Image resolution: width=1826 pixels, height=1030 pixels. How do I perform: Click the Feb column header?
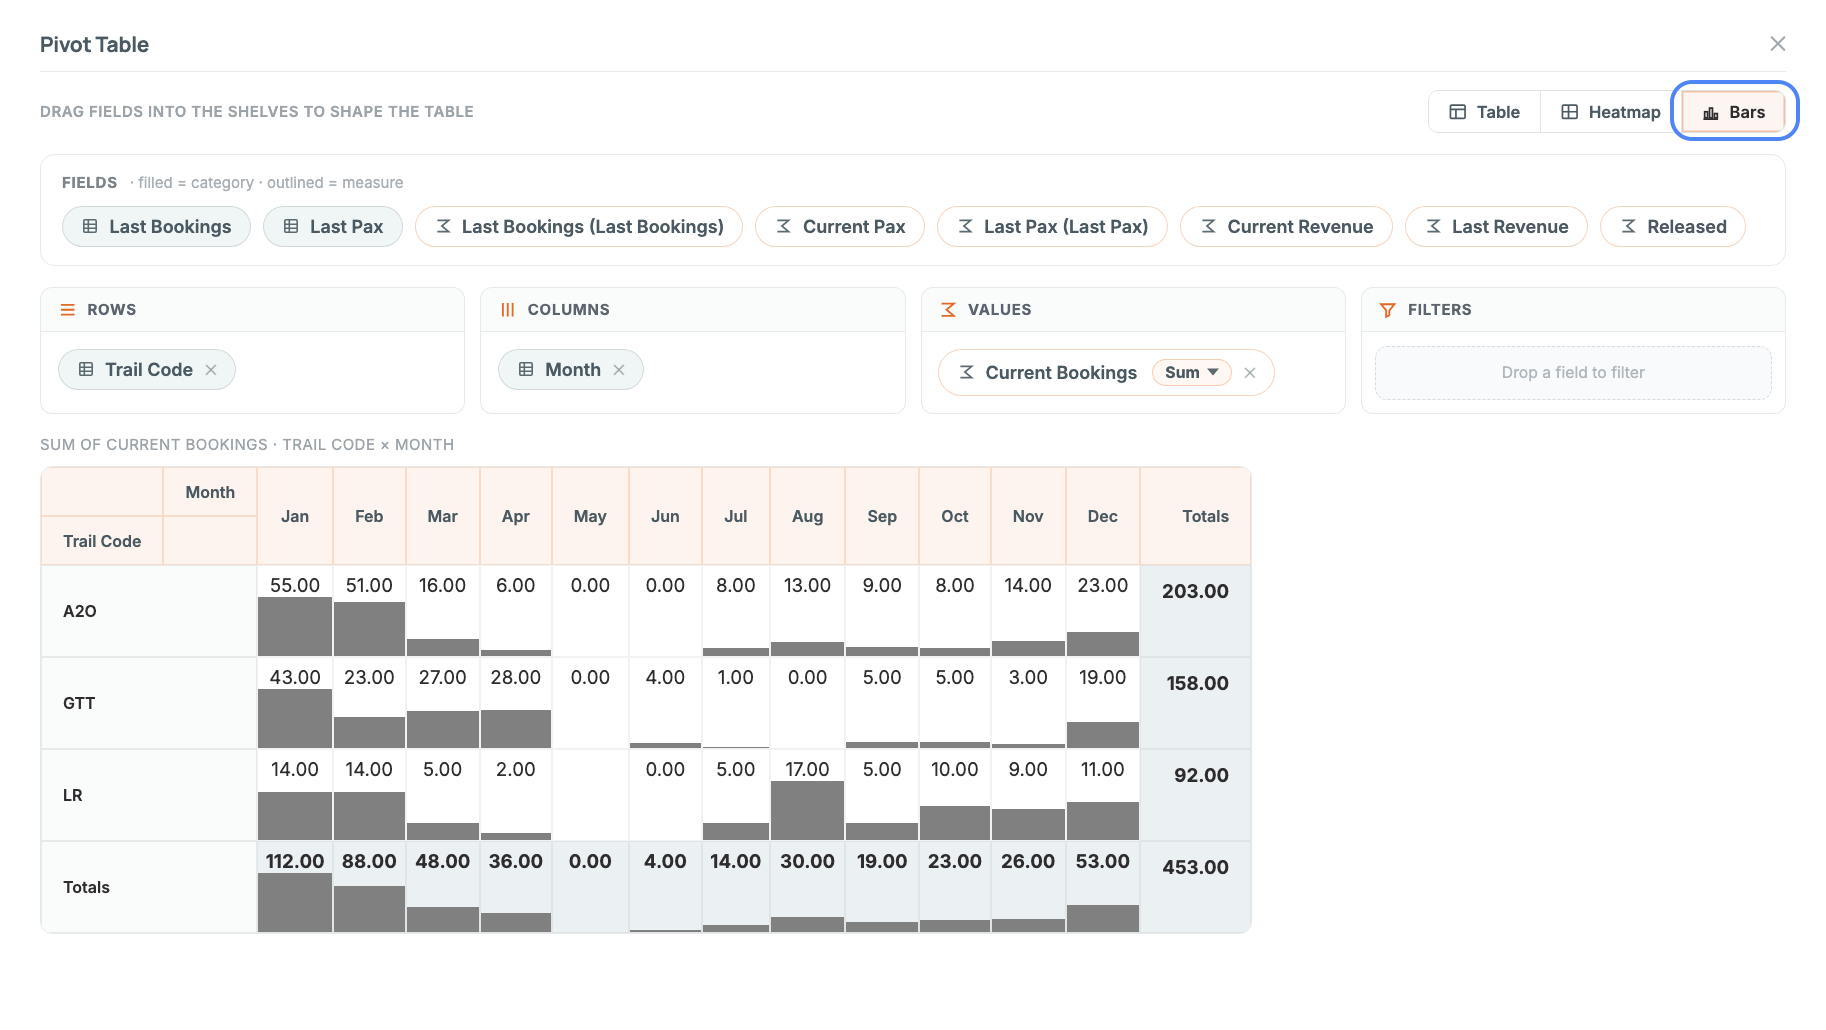(369, 516)
